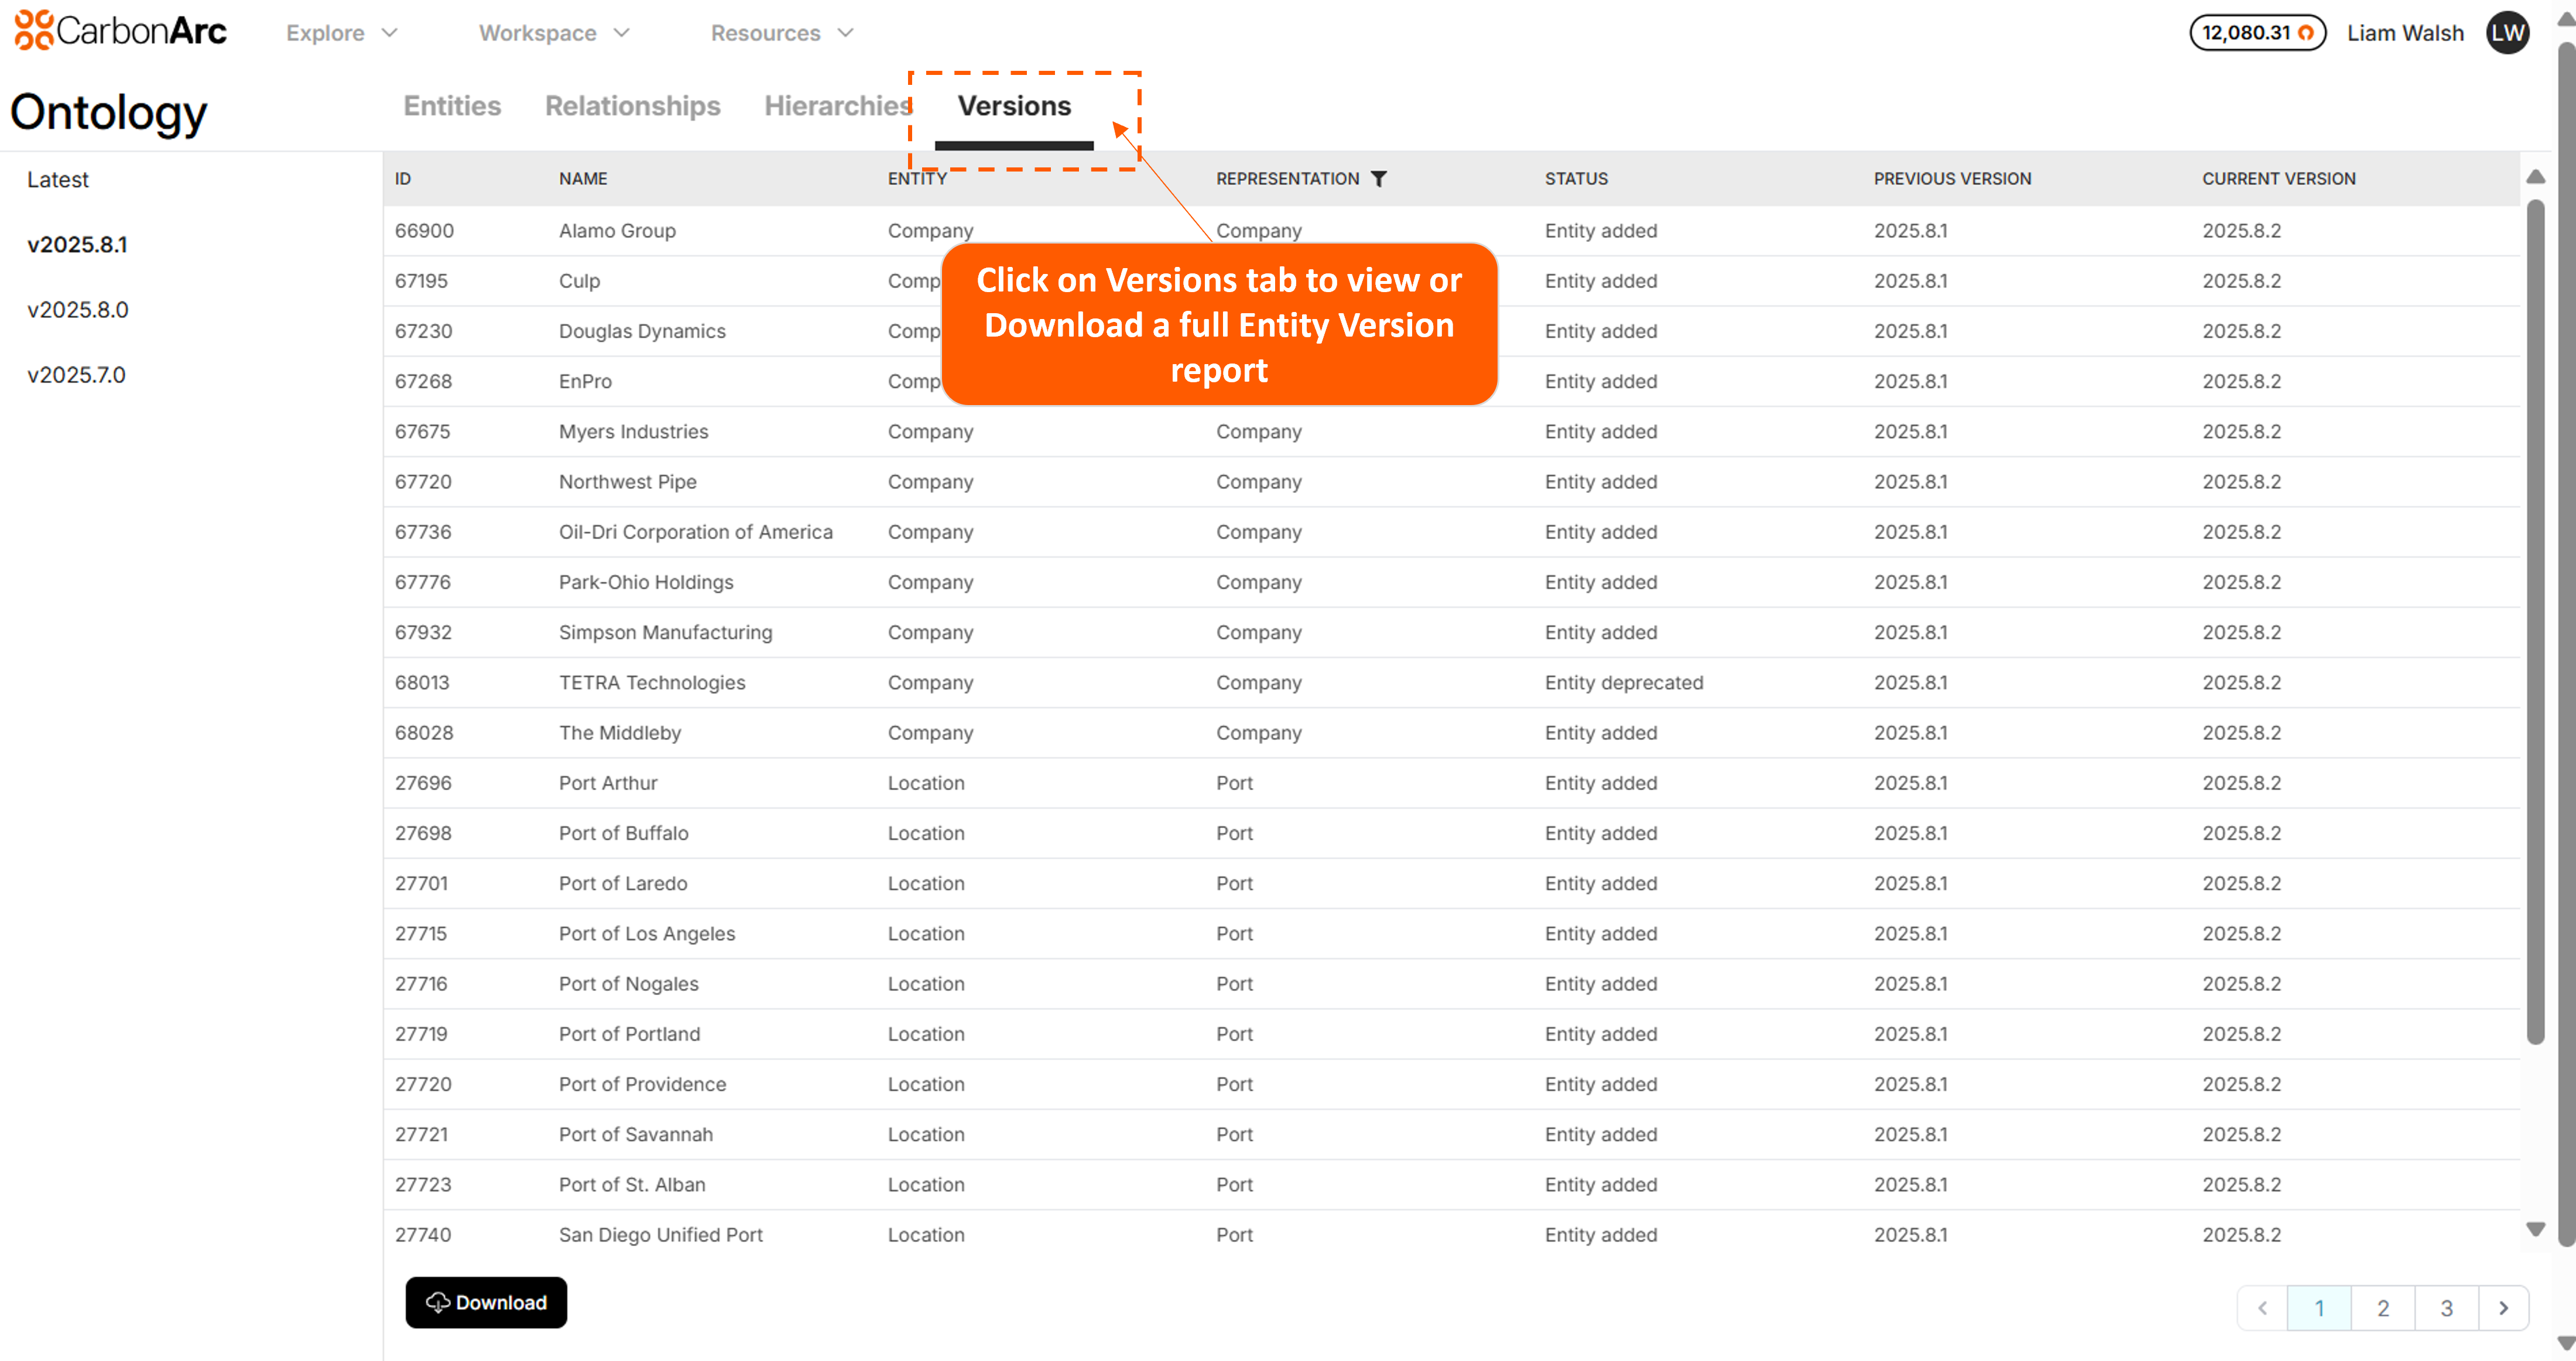
Task: Click the CarbonArc logo icon
Action: (x=33, y=30)
